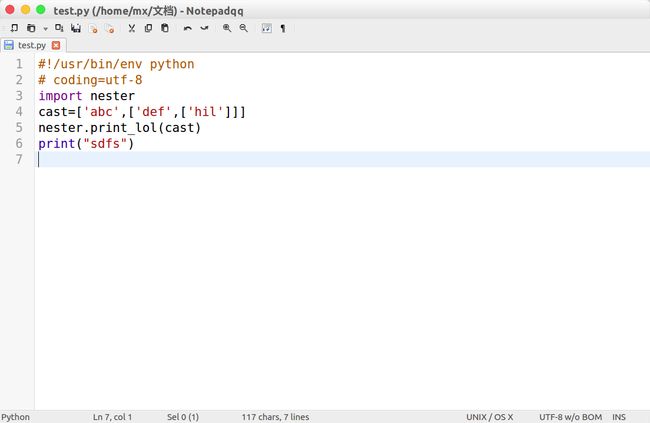Place cursor on empty line 7
This screenshot has width=650, height=423.
(342, 159)
